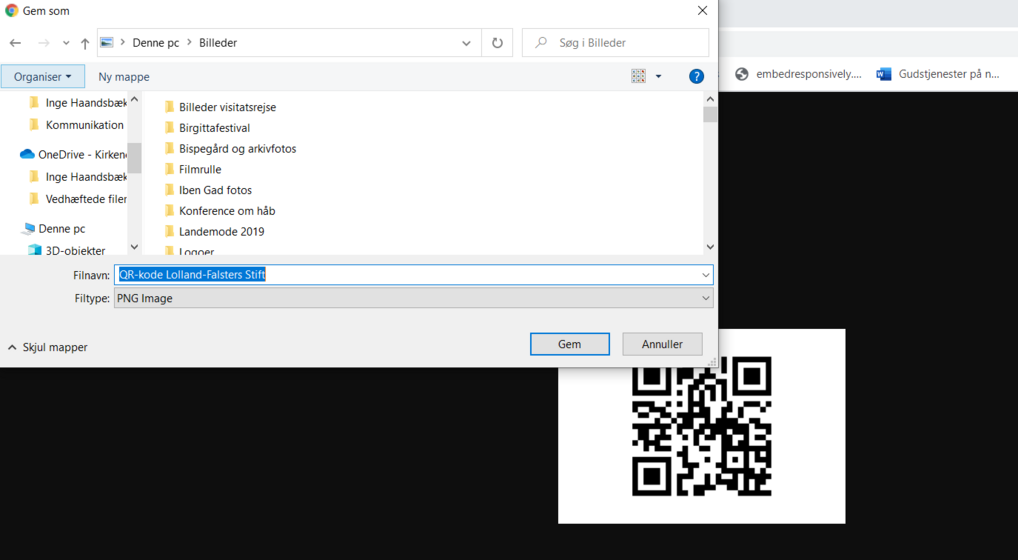
Task: Cancel the dialog with Annuller
Action: 662,344
